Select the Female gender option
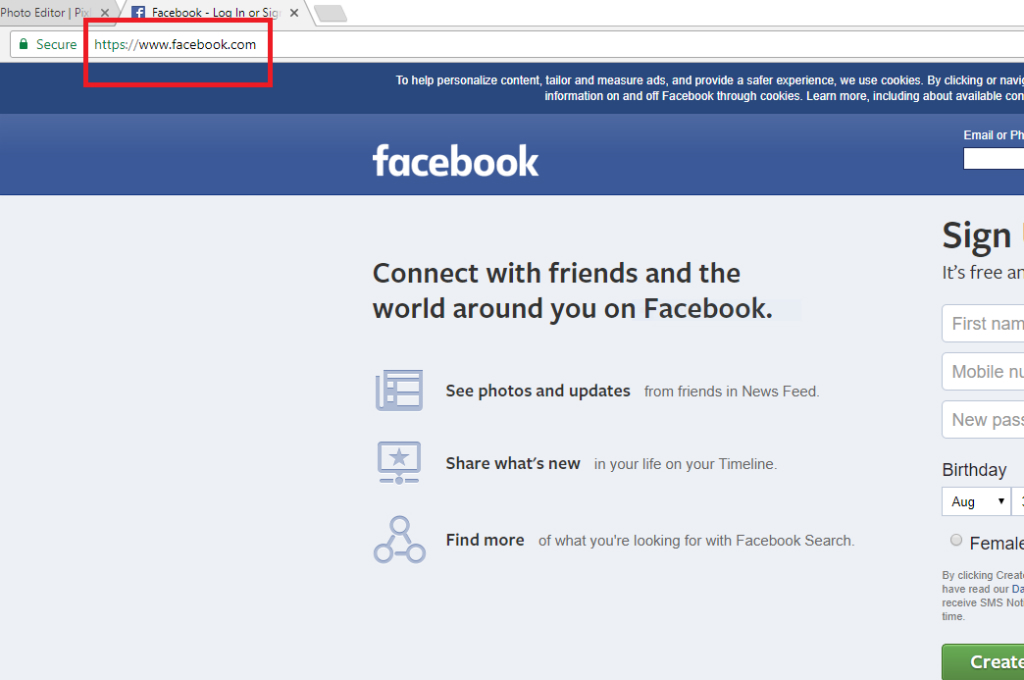Image resolution: width=1024 pixels, height=680 pixels. tap(956, 540)
